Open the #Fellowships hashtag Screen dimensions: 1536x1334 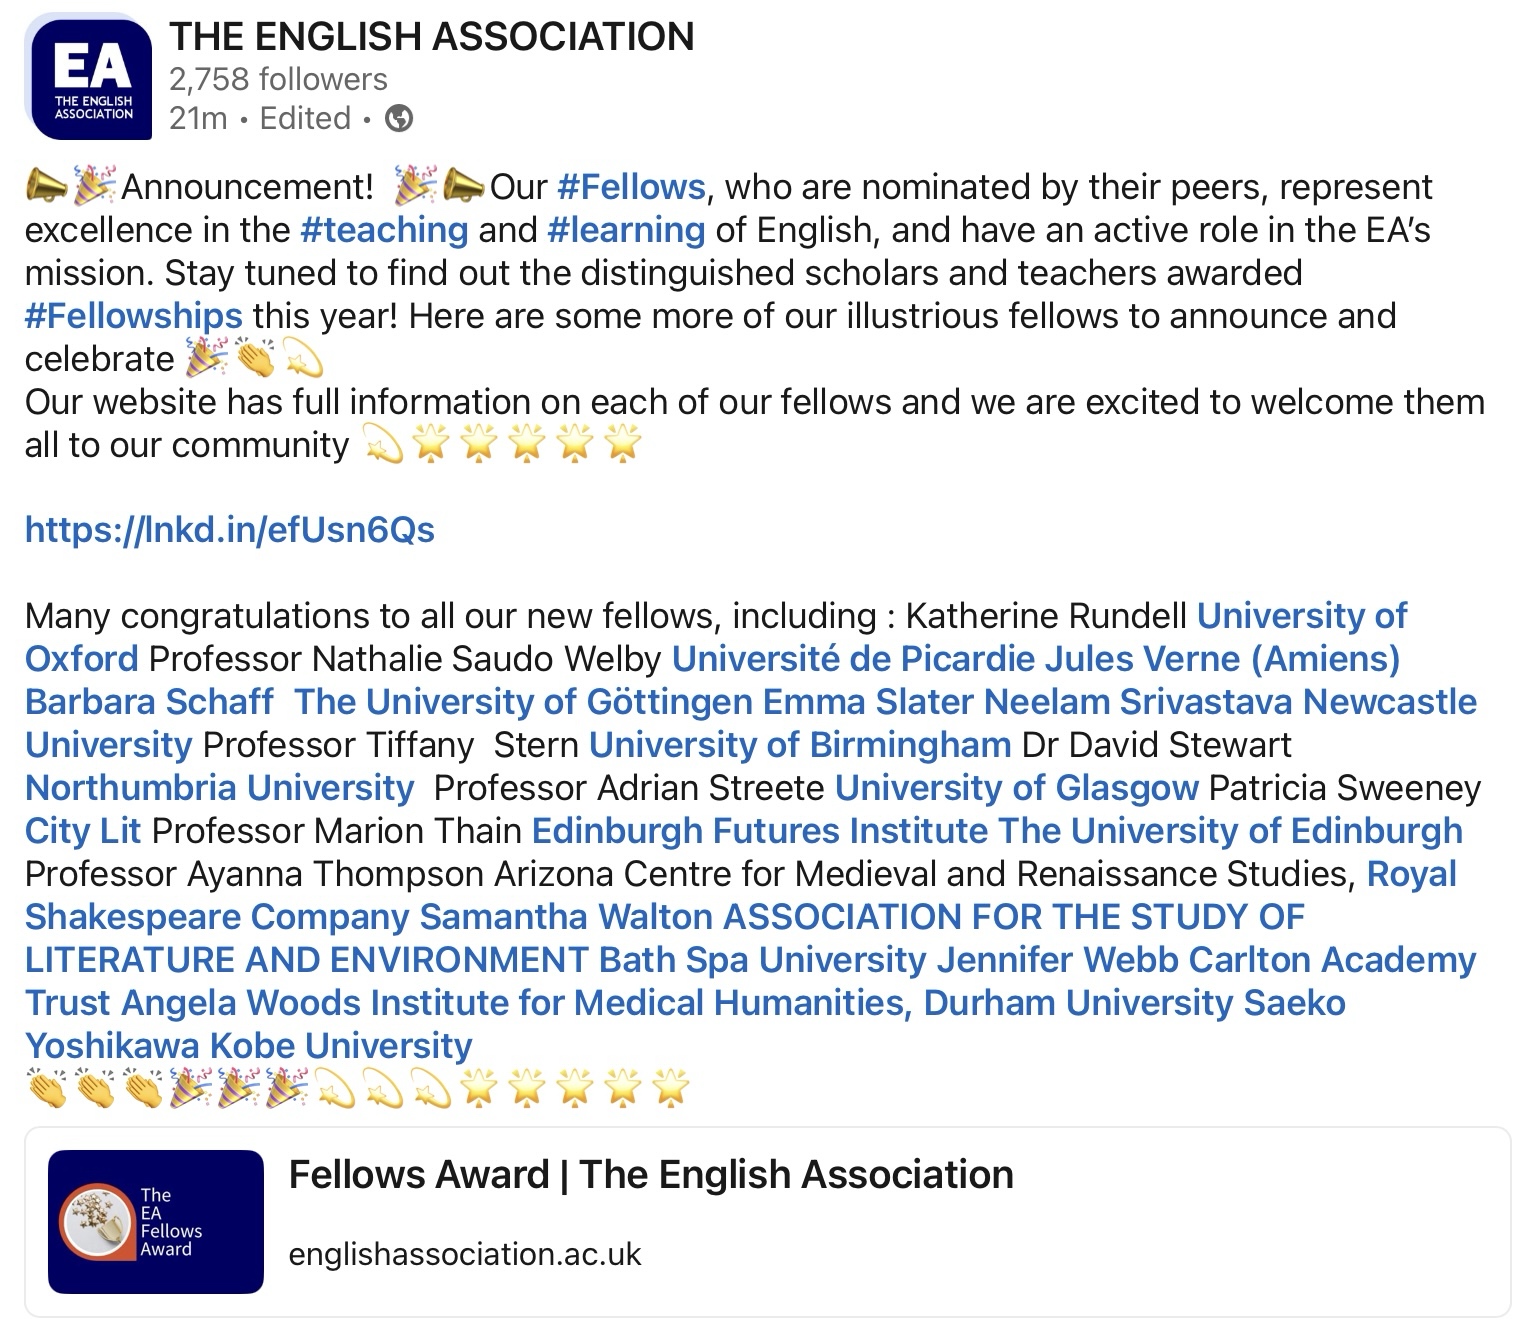click(133, 316)
